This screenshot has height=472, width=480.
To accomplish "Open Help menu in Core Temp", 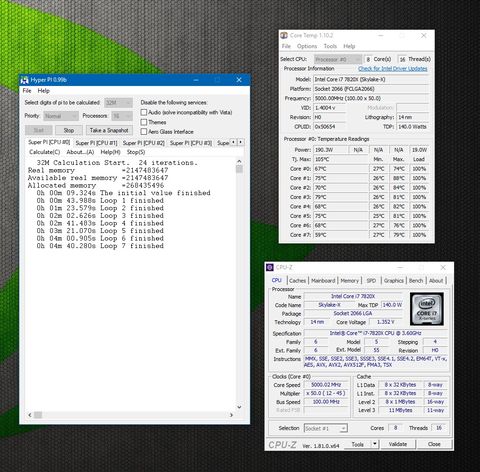I will pyautogui.click(x=349, y=46).
